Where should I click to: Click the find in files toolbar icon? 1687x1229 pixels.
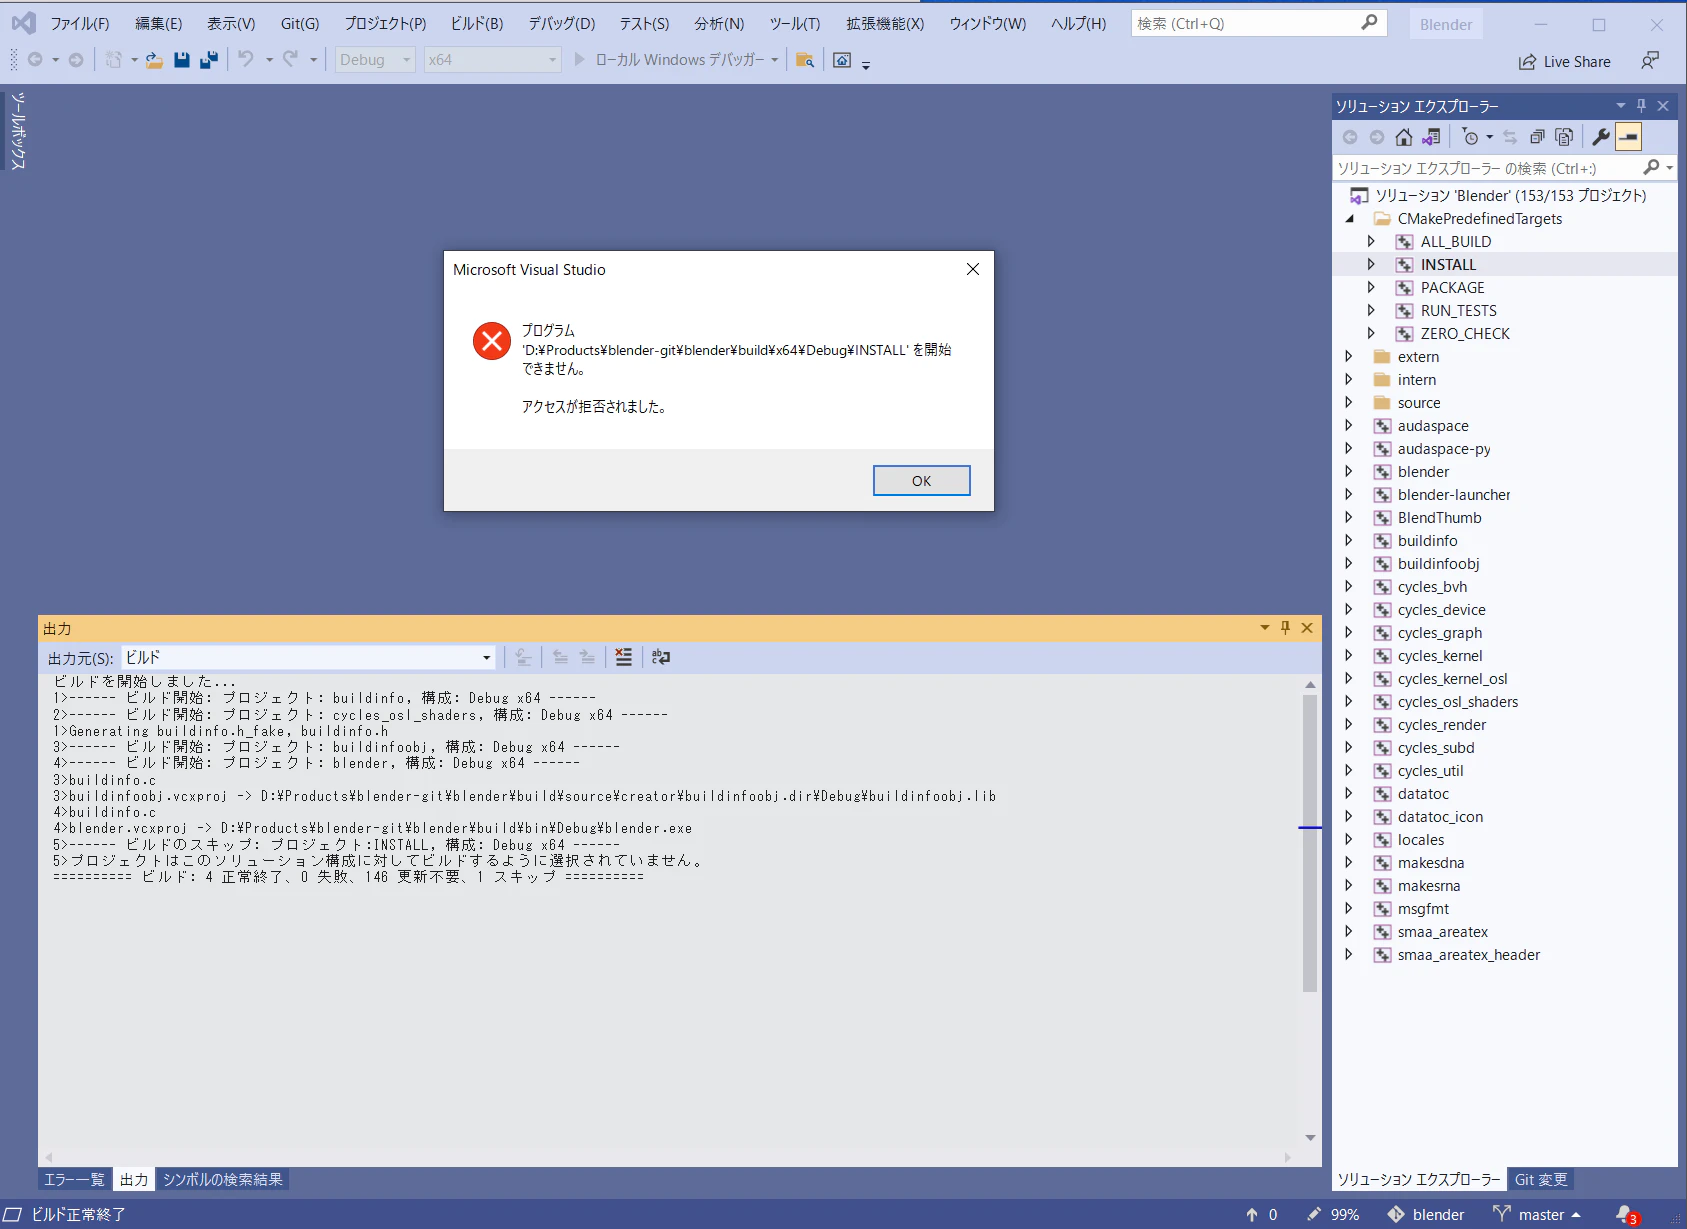tap(805, 60)
